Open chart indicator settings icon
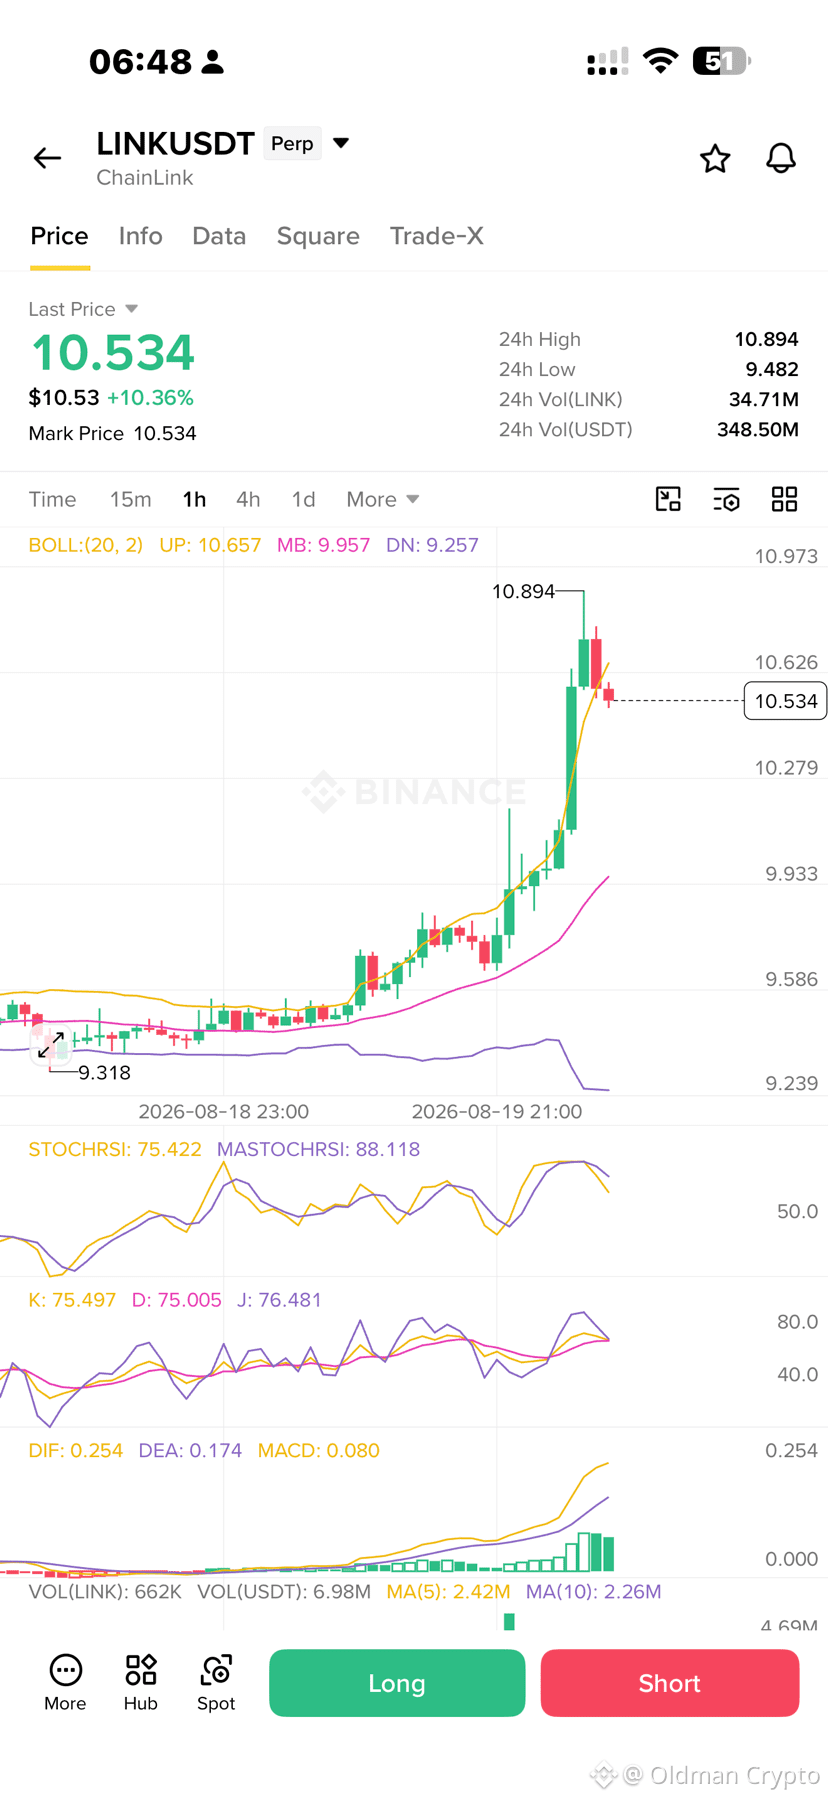The height and width of the screenshot is (1800, 828). pyautogui.click(x=727, y=499)
